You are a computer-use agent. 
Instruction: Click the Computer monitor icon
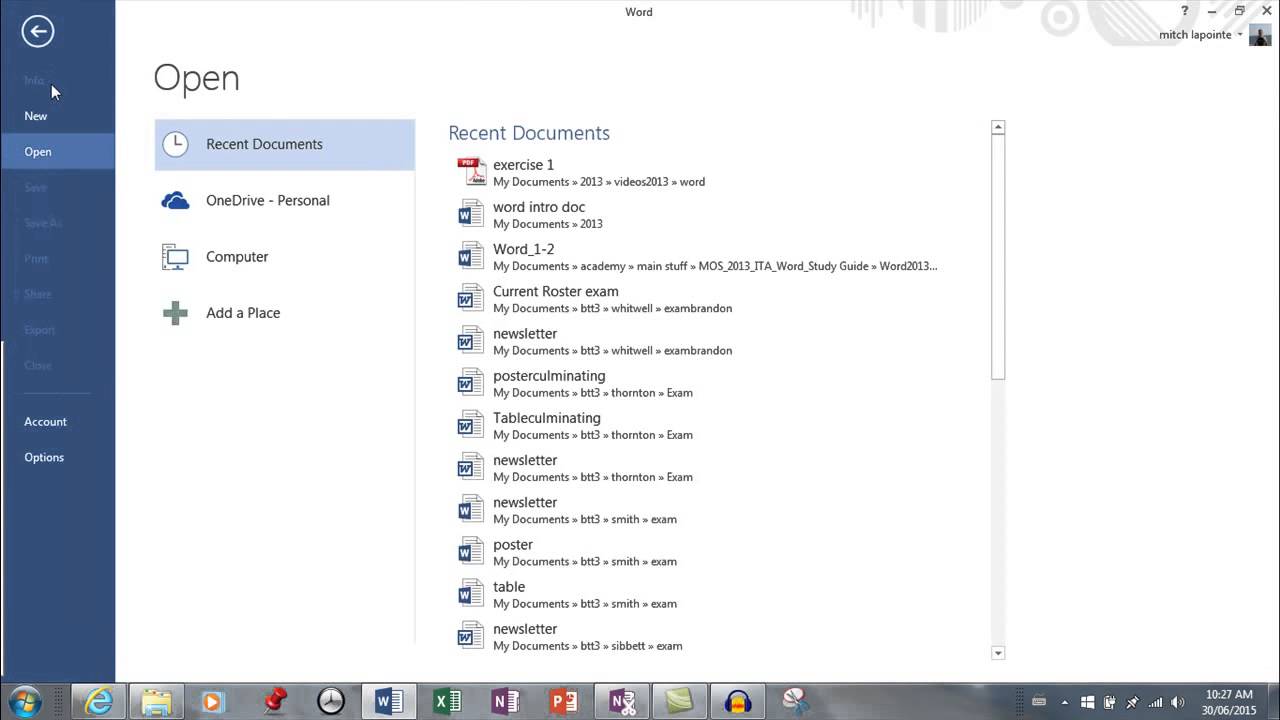point(175,257)
